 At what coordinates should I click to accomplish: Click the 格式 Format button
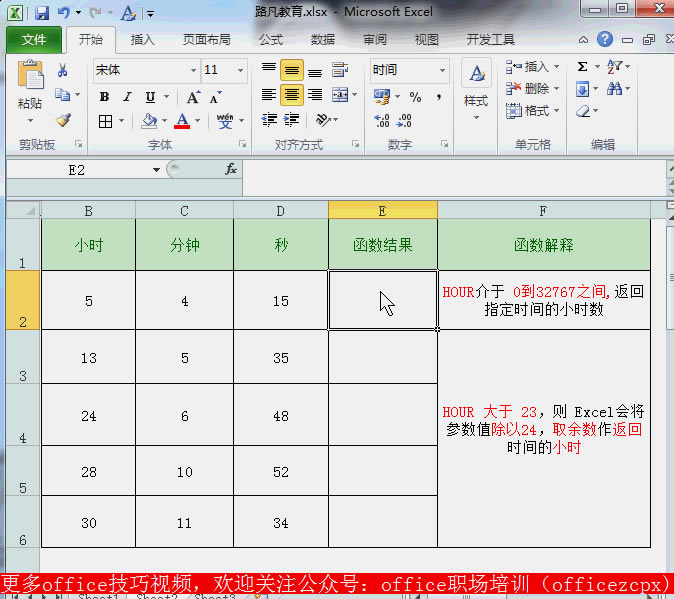point(529,111)
